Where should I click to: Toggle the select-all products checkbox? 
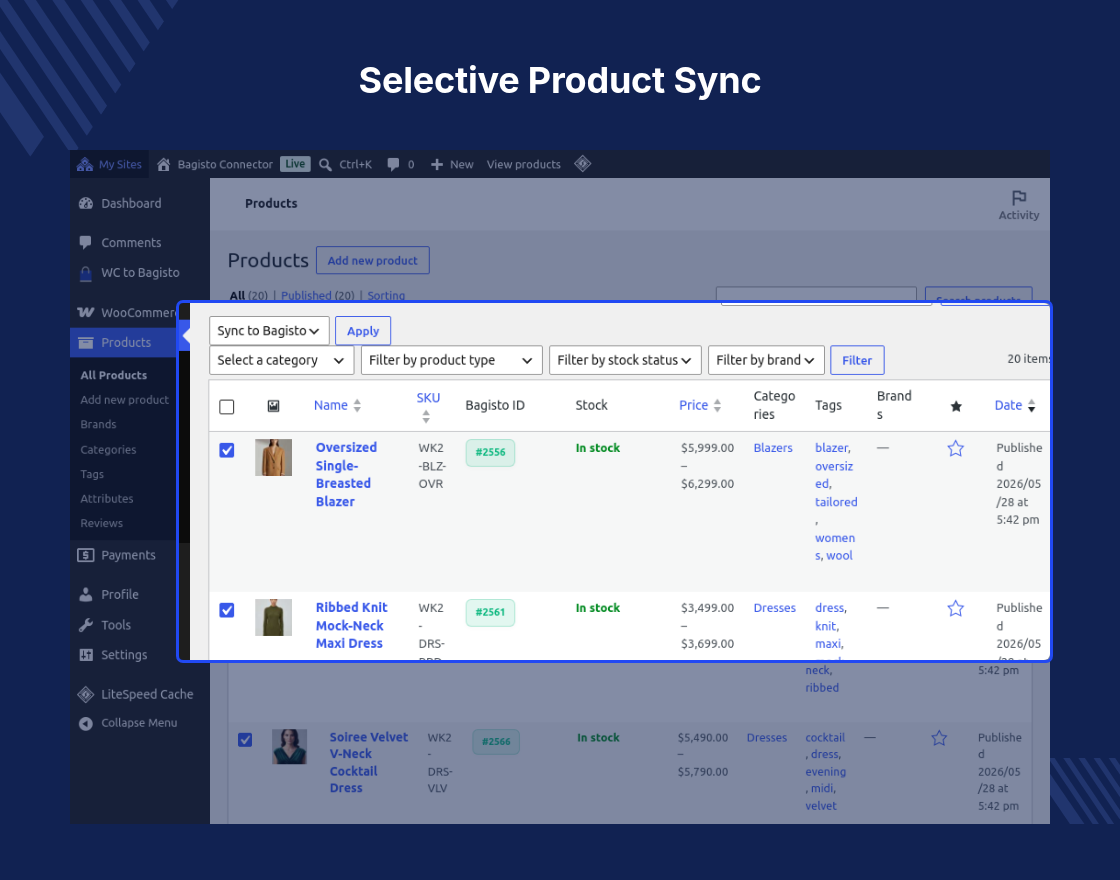(226, 407)
